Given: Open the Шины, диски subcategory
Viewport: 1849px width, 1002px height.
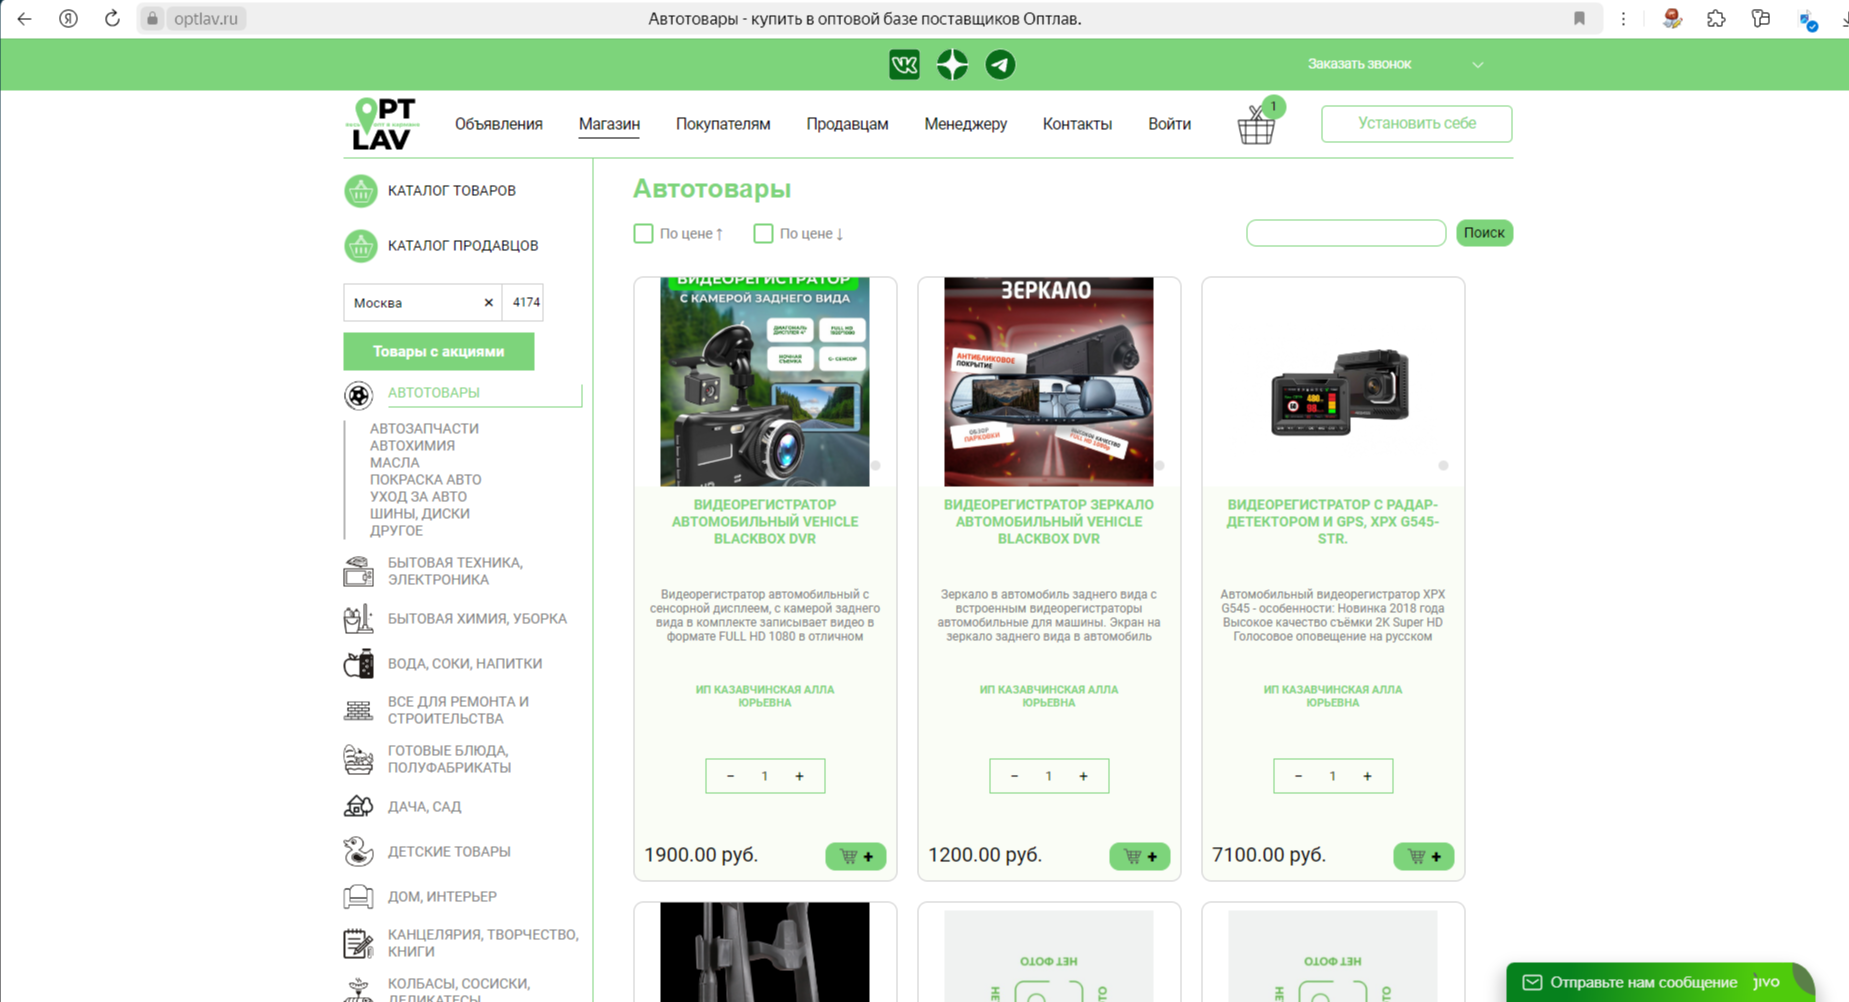Looking at the screenshot, I should coord(419,514).
